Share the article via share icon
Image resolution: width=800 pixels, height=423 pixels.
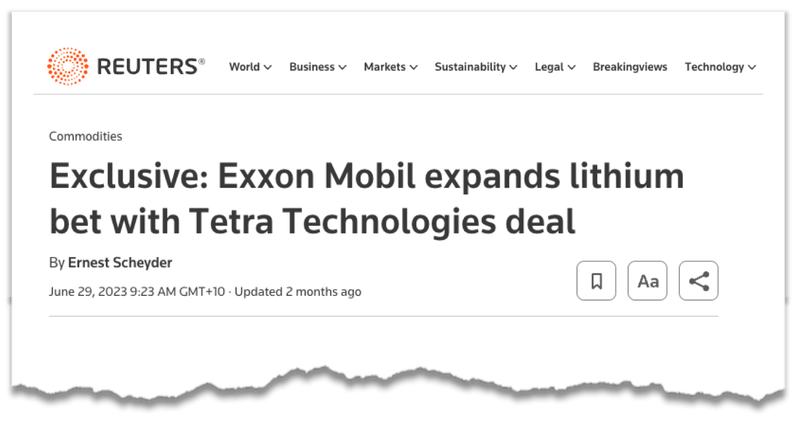[698, 281]
